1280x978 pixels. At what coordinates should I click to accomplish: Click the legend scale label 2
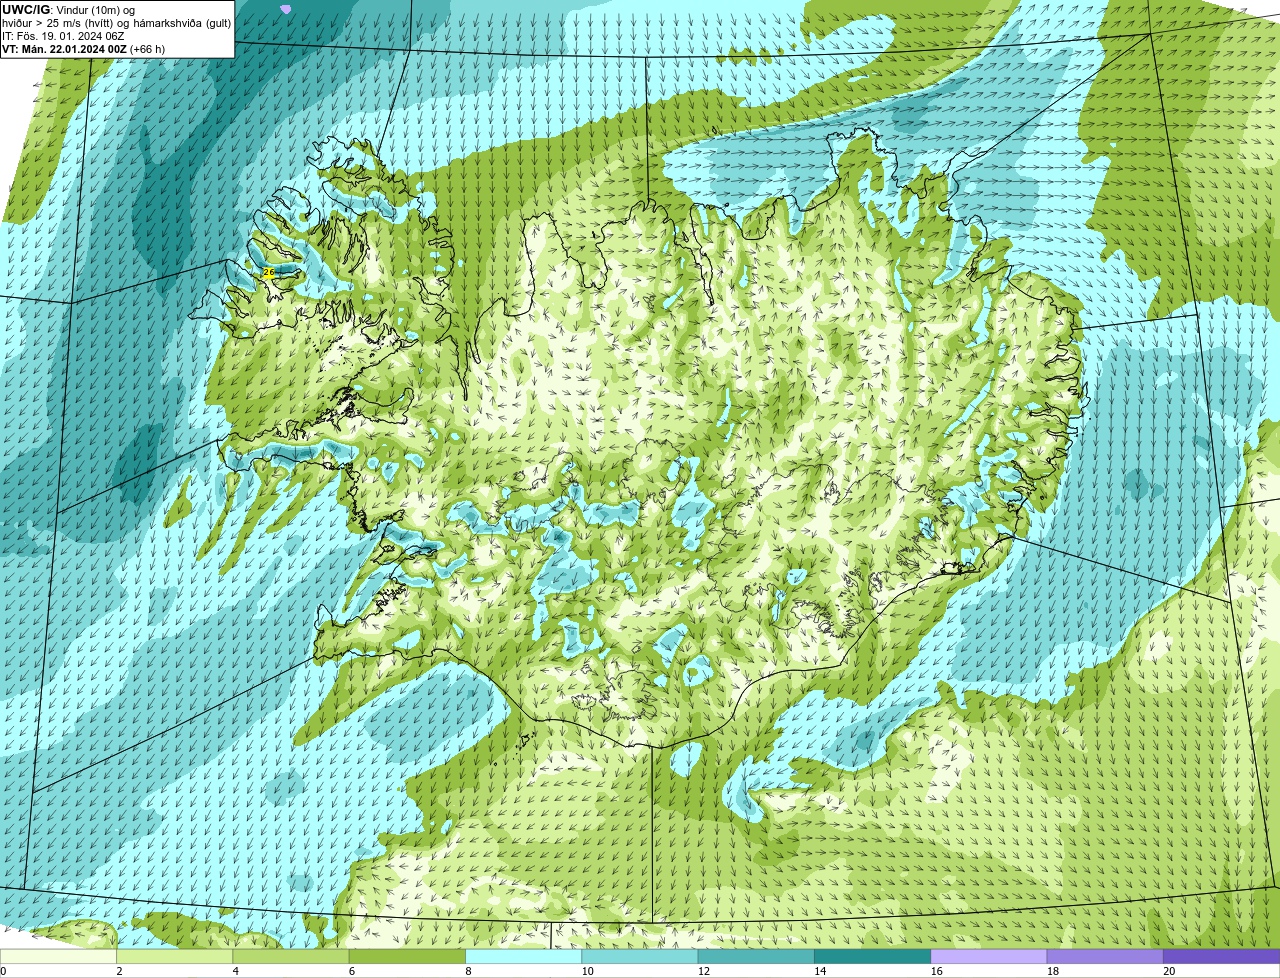coord(119,971)
